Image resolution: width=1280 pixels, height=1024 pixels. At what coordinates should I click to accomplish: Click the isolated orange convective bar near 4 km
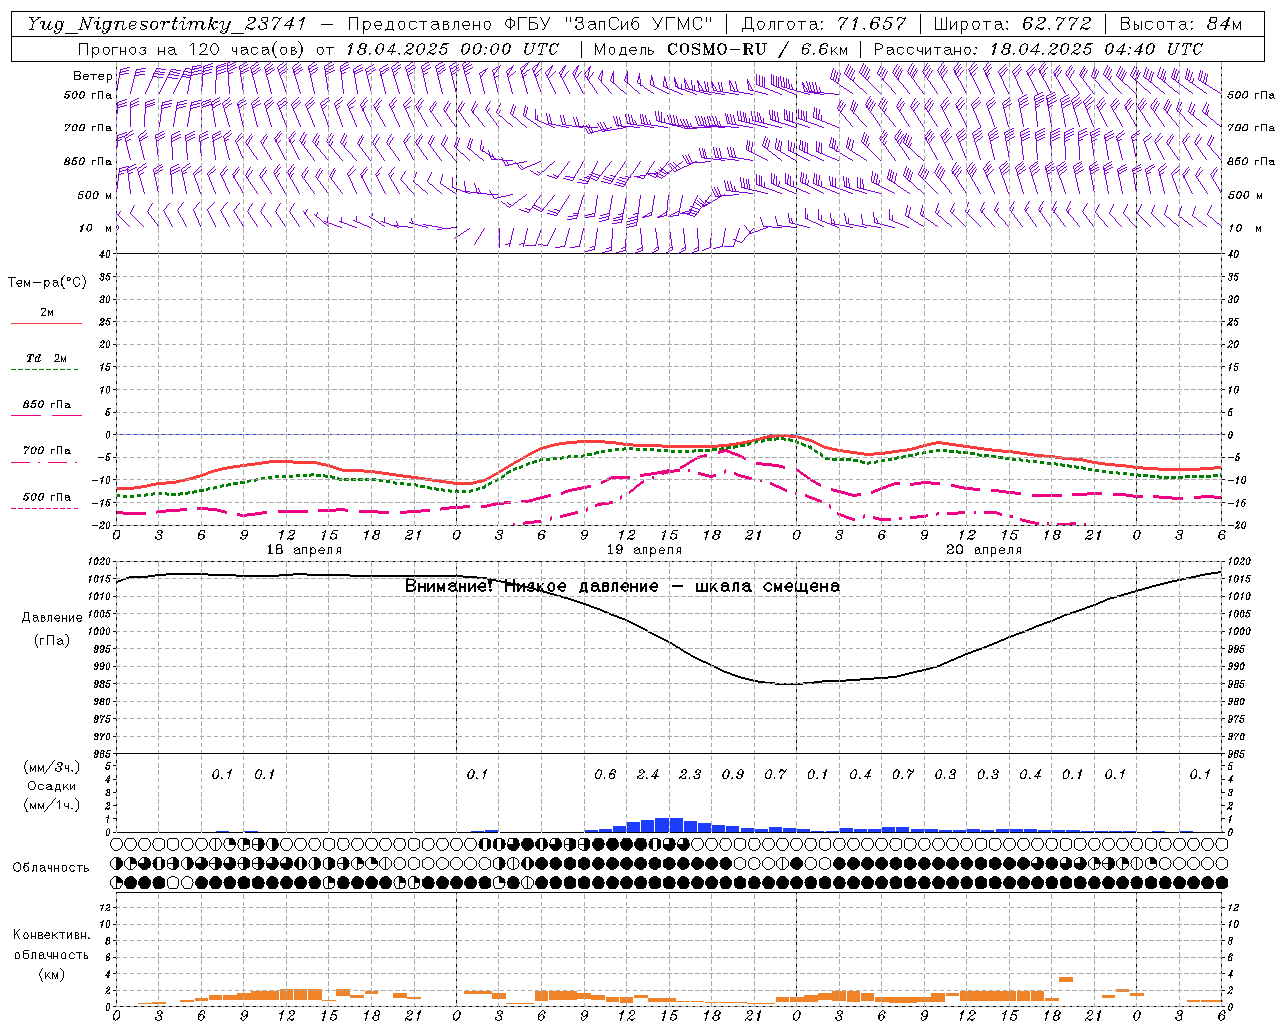click(1066, 979)
